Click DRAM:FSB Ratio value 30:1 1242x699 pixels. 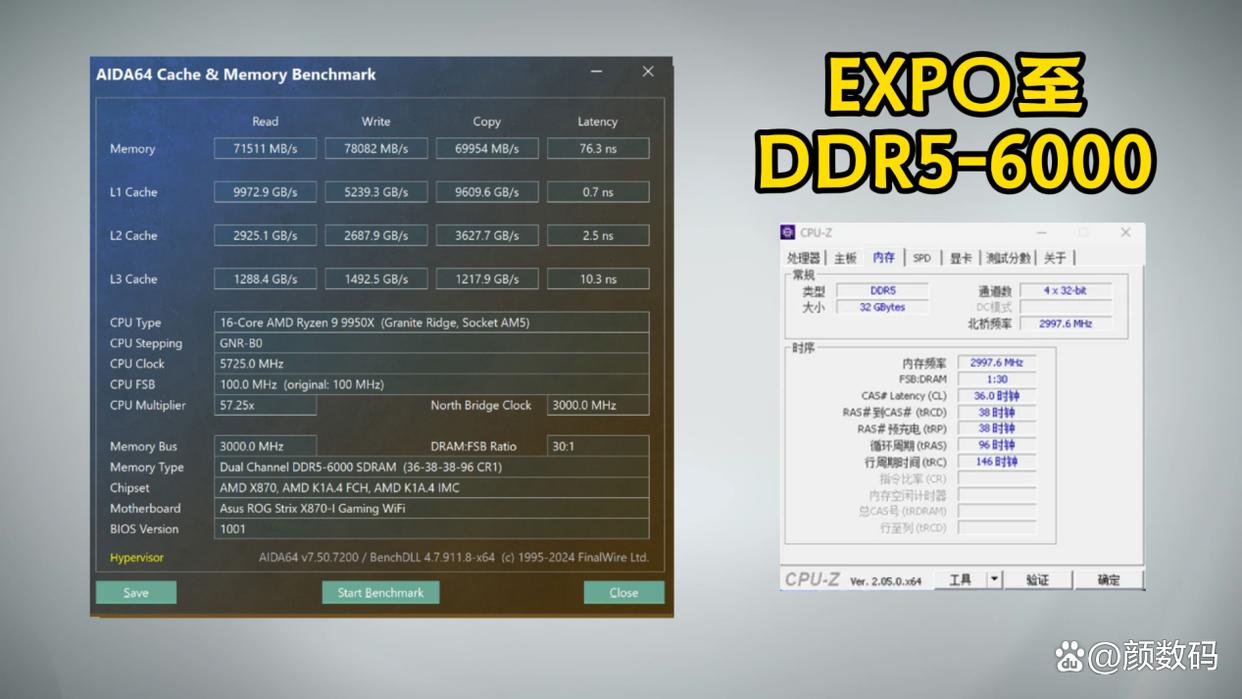pyautogui.click(x=598, y=446)
